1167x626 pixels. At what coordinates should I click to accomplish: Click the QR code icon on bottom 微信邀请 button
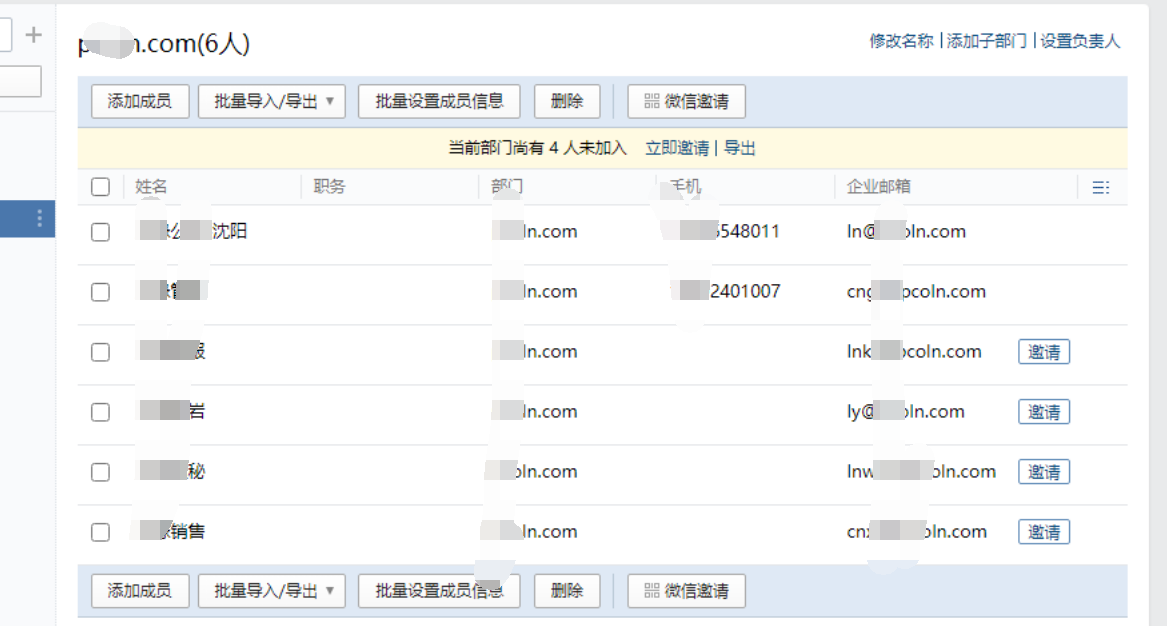tap(650, 591)
